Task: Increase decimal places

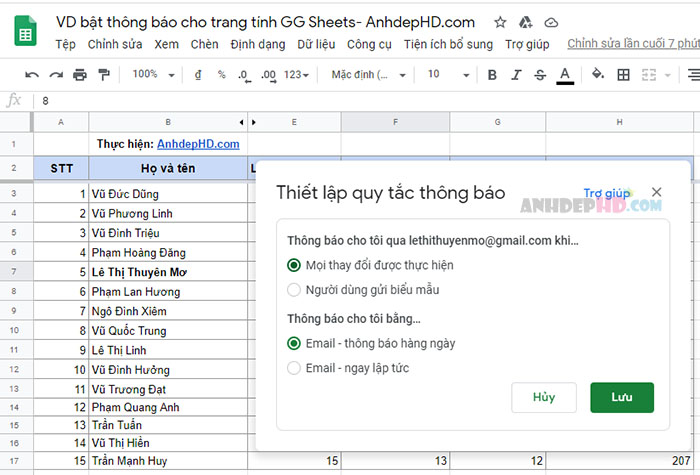Action: tap(268, 75)
